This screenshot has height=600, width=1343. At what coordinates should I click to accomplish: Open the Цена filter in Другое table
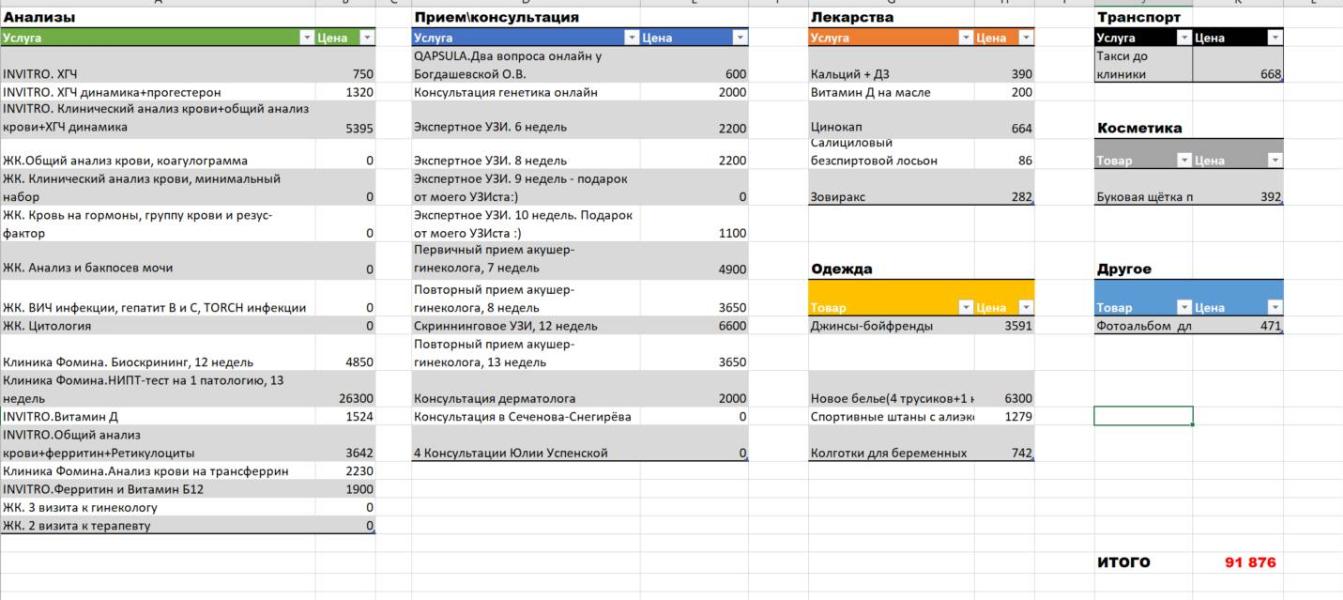click(1274, 306)
